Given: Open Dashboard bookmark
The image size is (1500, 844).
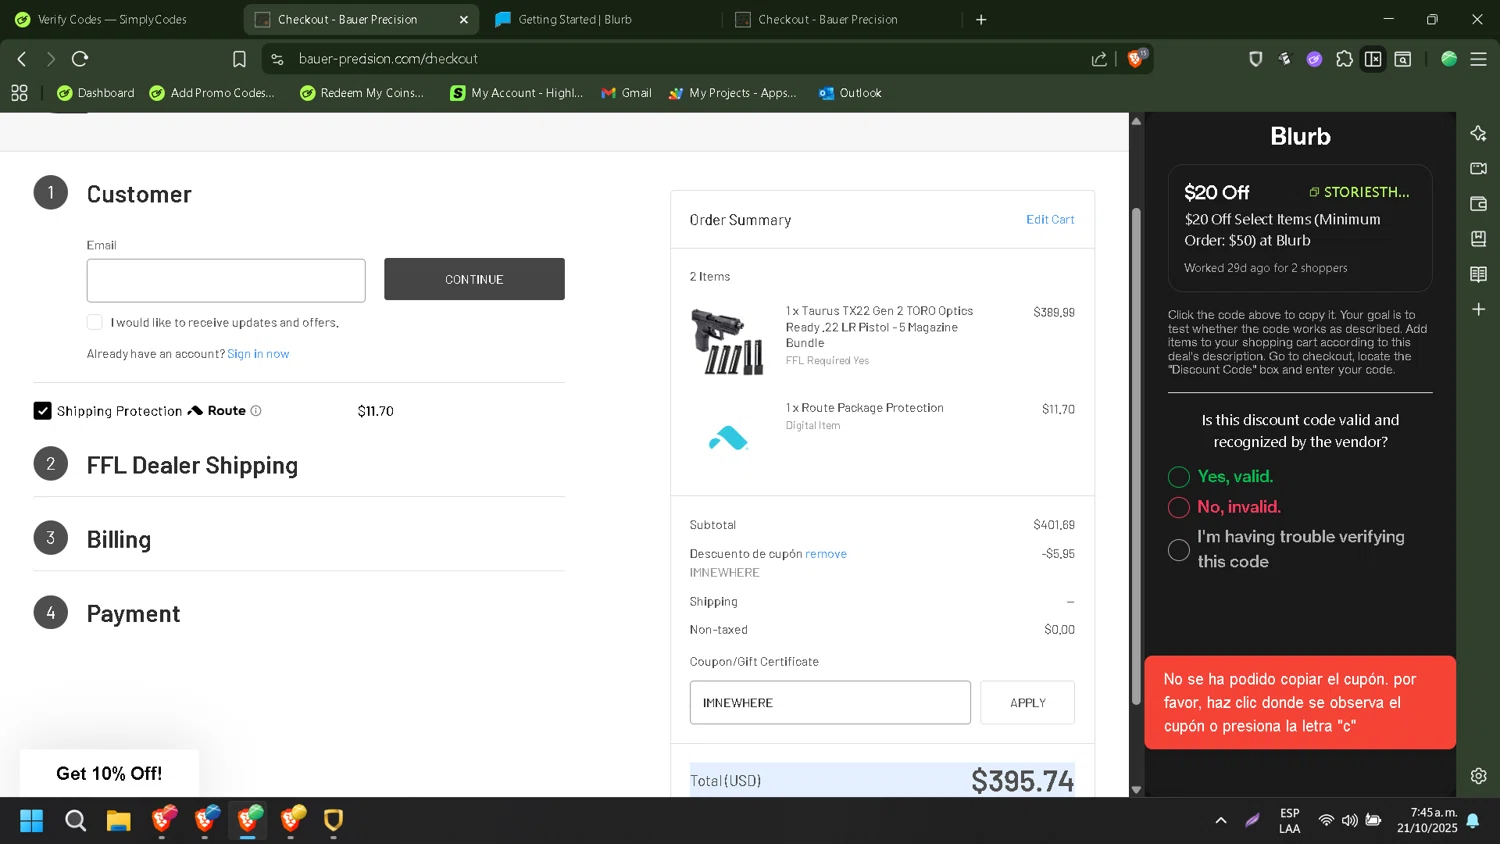Looking at the screenshot, I should (96, 93).
